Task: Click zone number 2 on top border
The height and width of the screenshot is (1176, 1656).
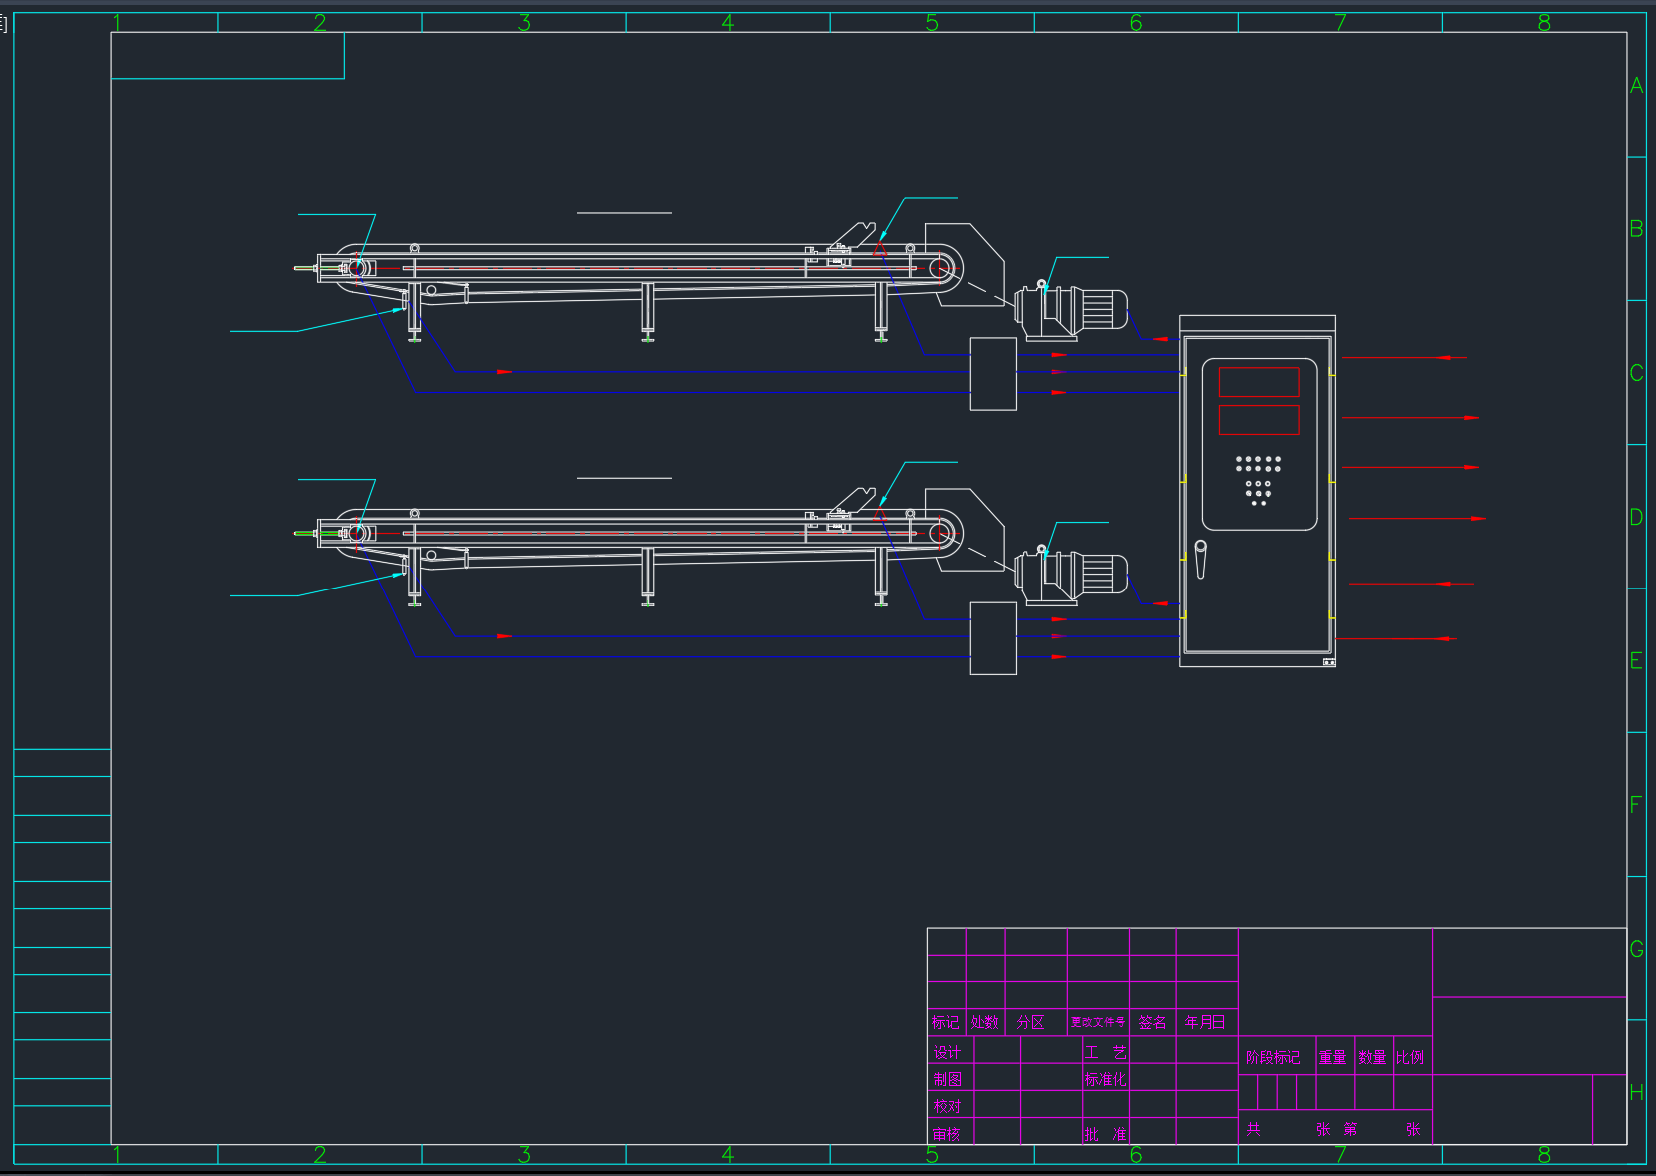Action: [320, 22]
